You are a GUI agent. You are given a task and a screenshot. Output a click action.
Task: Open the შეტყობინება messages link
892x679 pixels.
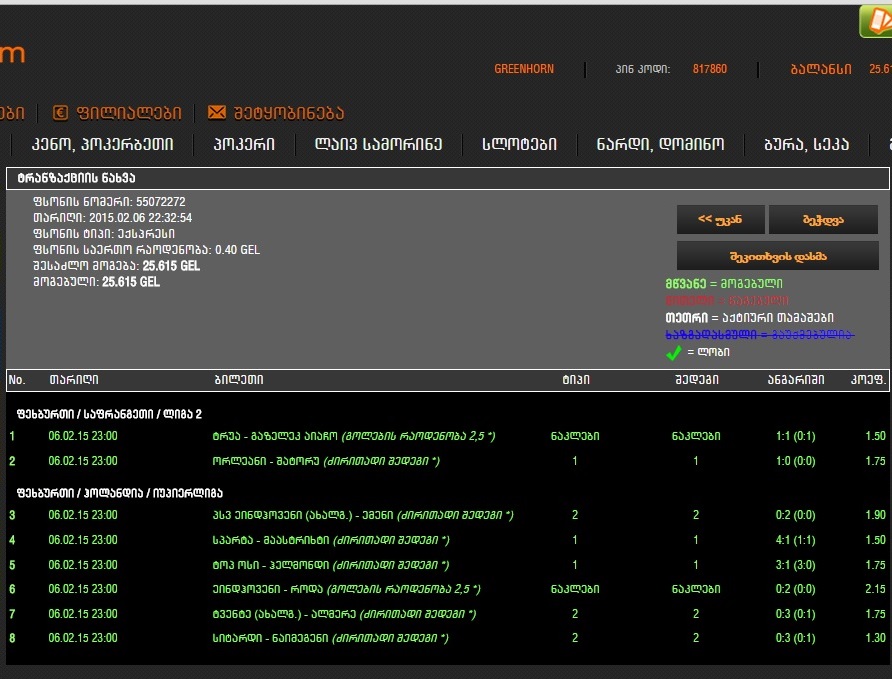click(289, 113)
